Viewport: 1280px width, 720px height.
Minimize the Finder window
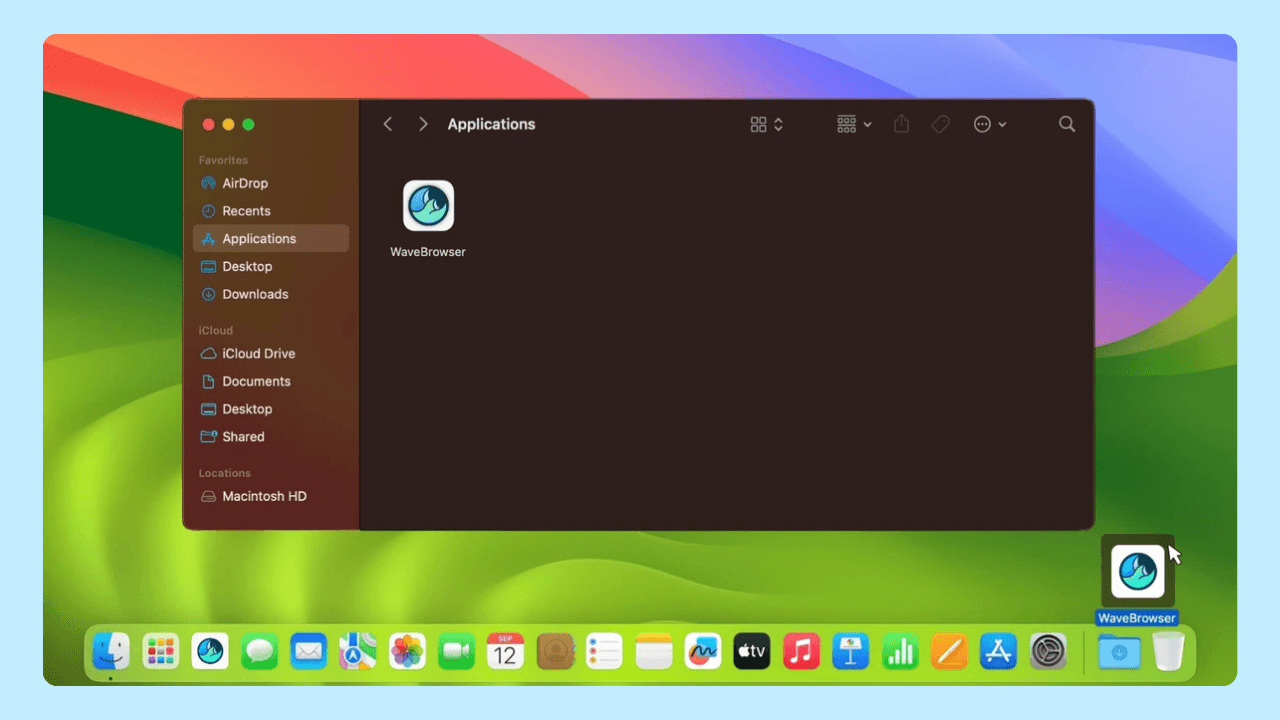[x=228, y=124]
